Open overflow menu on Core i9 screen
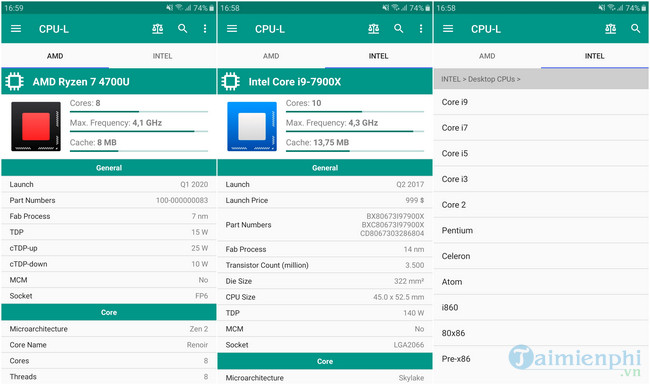This screenshot has height=385, width=650. click(421, 29)
